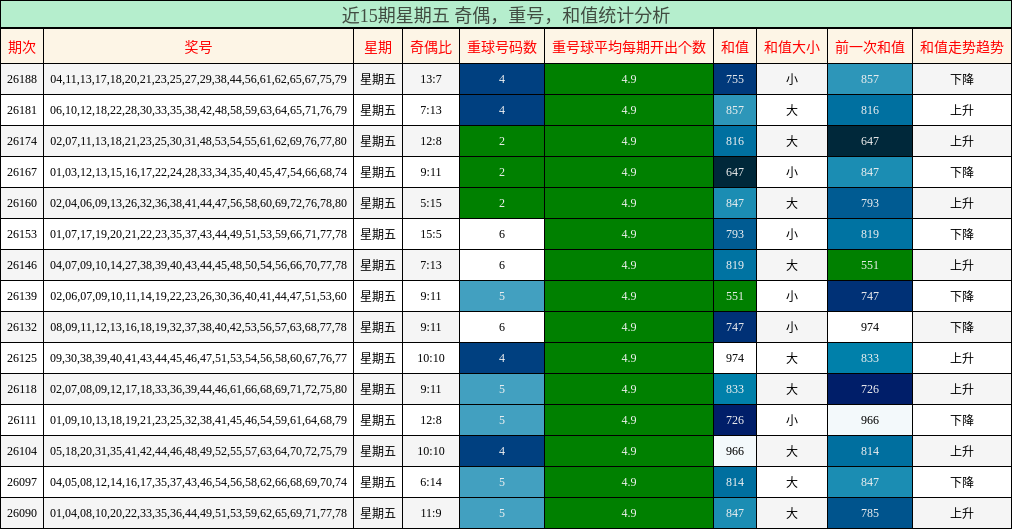This screenshot has width=1012, height=529.
Task: Select period number 26097
Action: coord(22,482)
